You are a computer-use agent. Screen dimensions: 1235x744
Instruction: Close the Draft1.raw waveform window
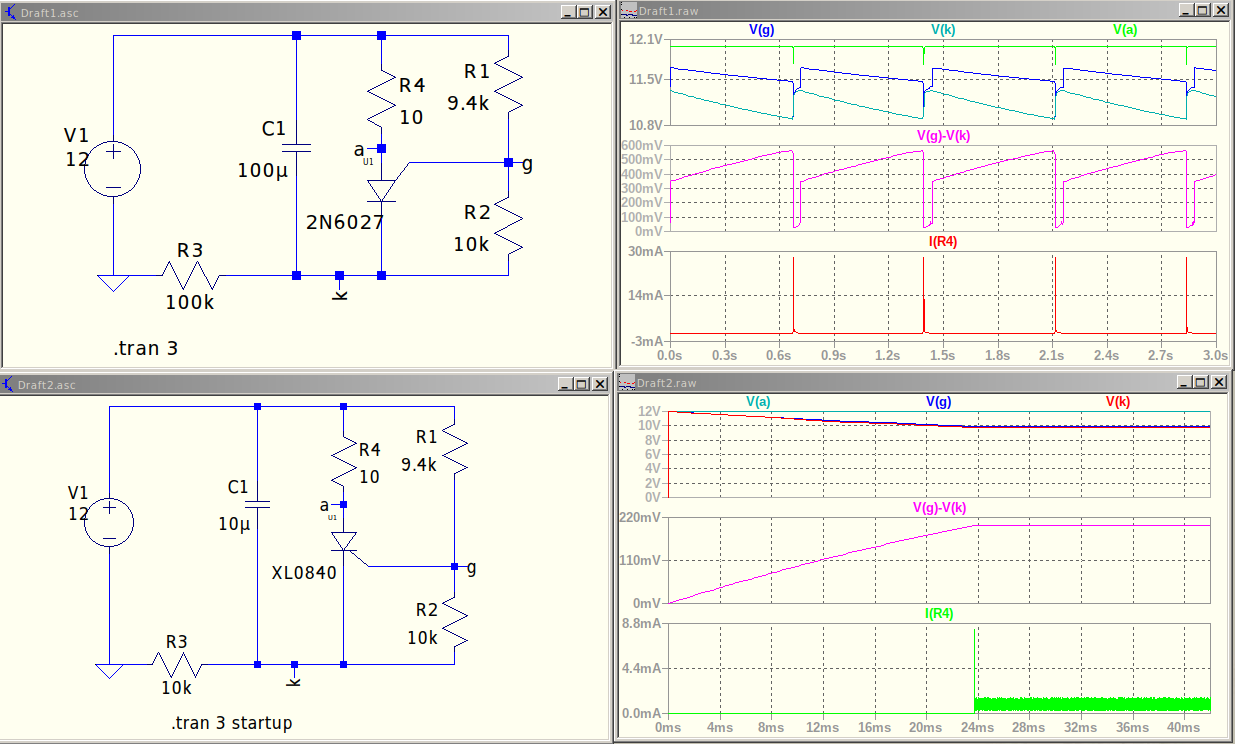(1220, 11)
